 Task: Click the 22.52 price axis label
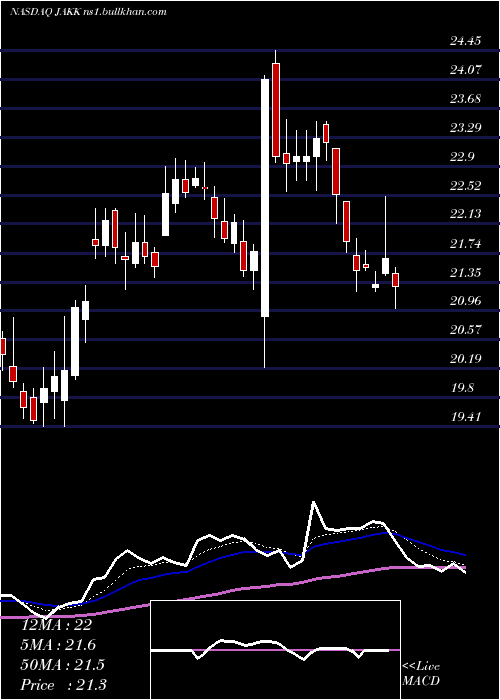point(466,186)
